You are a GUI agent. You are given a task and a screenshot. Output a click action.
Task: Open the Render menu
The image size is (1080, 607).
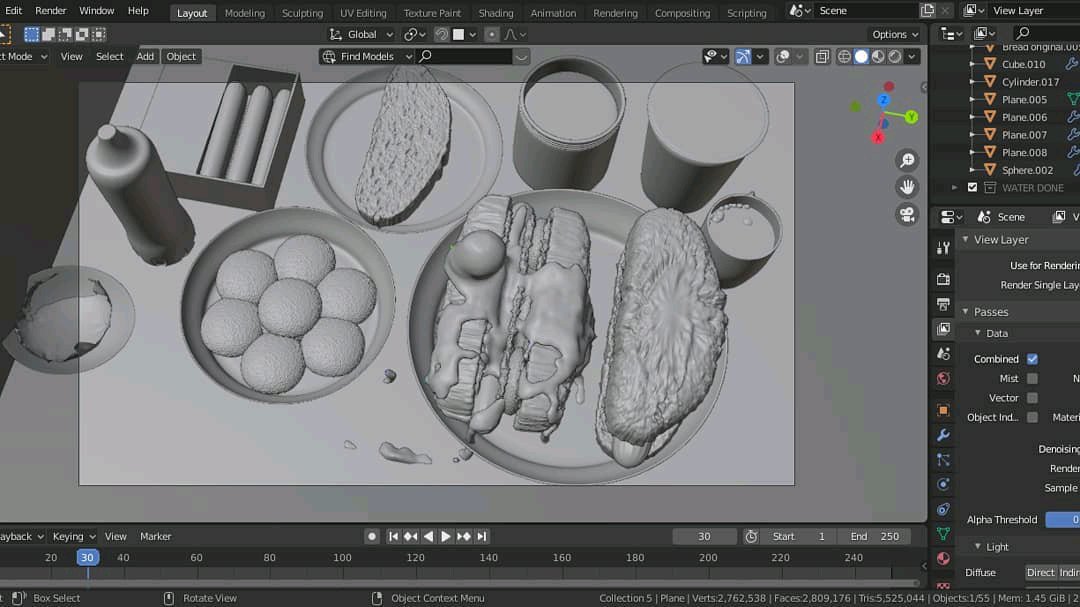click(x=50, y=10)
